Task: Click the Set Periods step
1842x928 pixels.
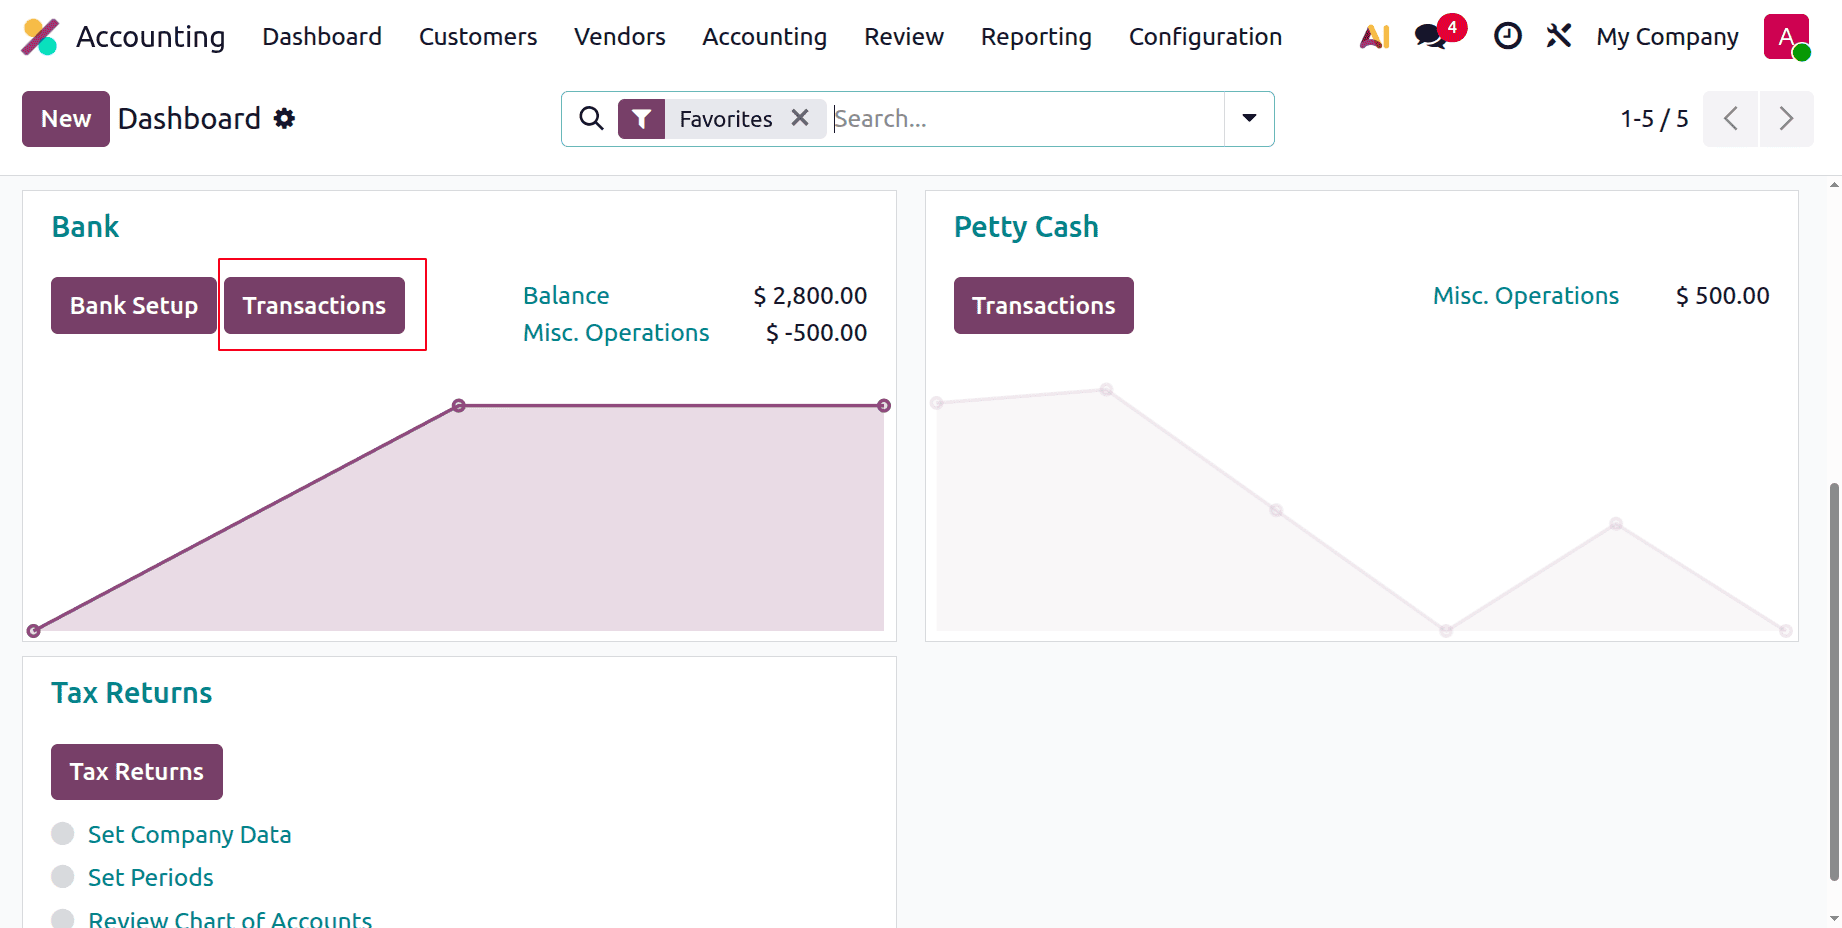Action: [x=151, y=878]
